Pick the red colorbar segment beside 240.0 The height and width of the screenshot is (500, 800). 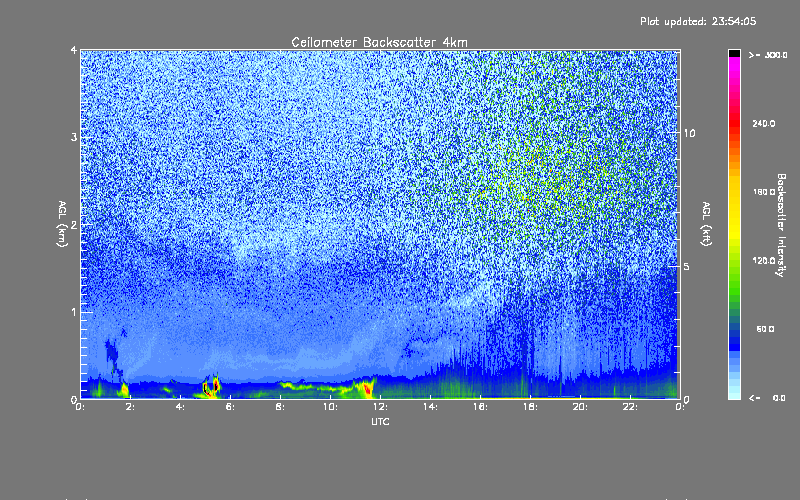pos(734,123)
